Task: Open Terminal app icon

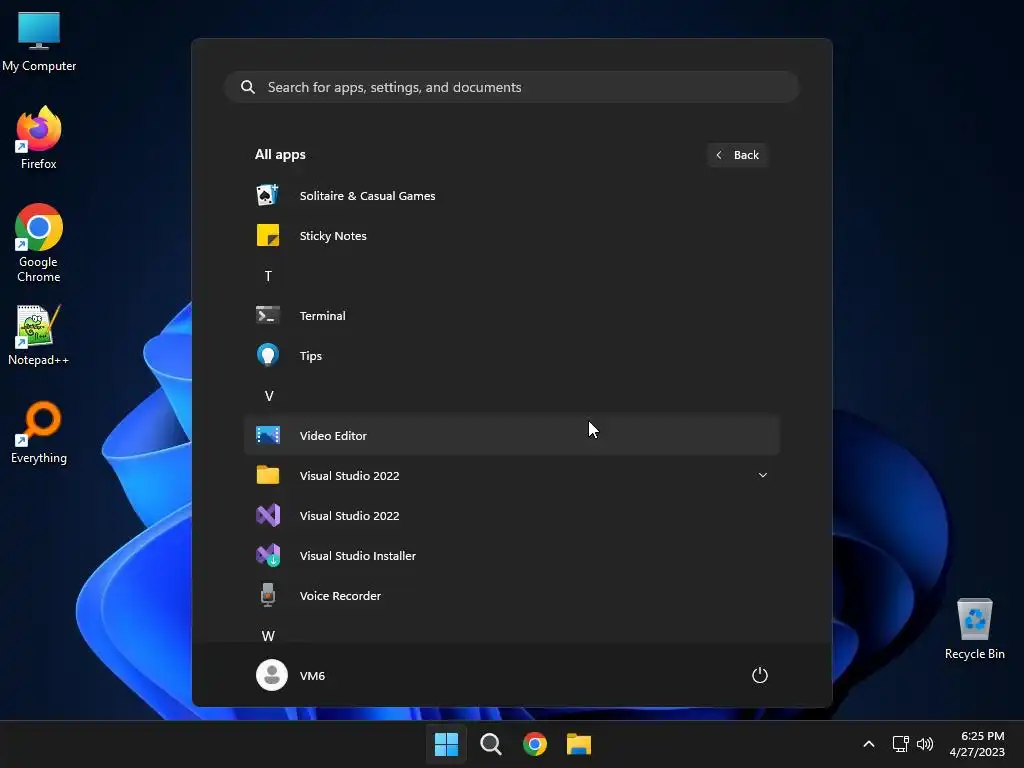Action: (x=268, y=315)
